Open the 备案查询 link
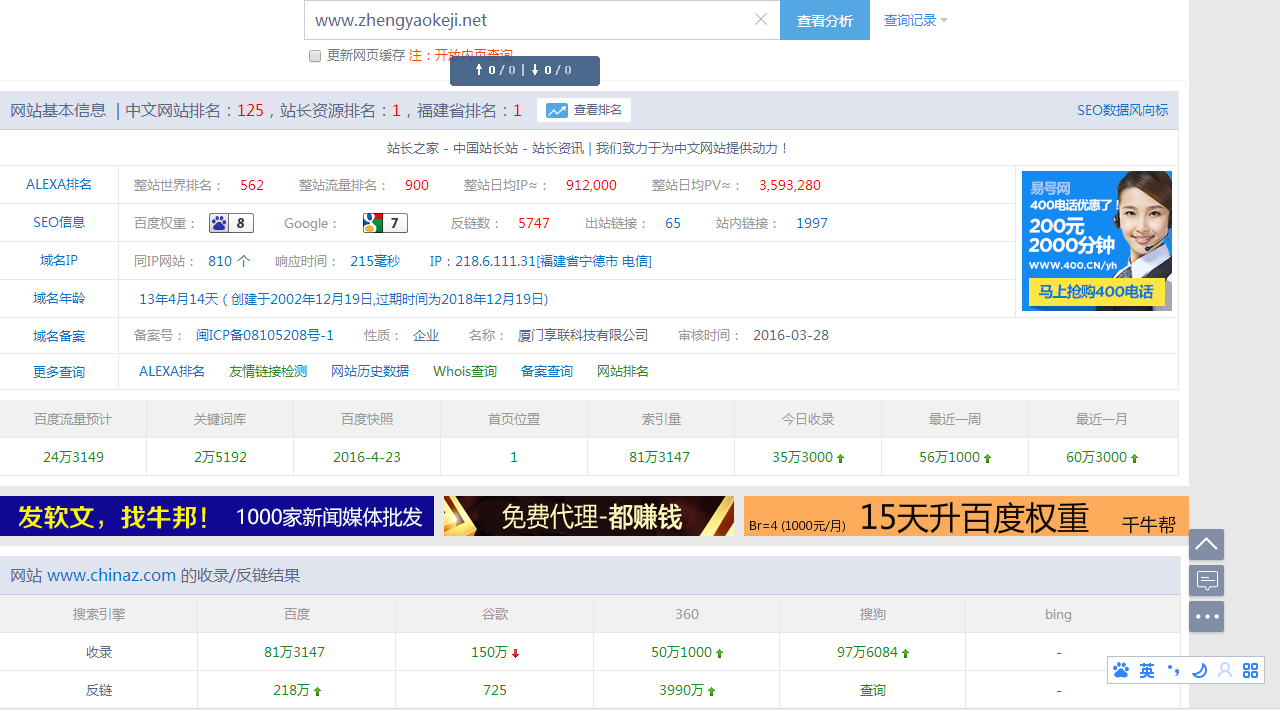The width and height of the screenshot is (1280, 711). [x=547, y=371]
